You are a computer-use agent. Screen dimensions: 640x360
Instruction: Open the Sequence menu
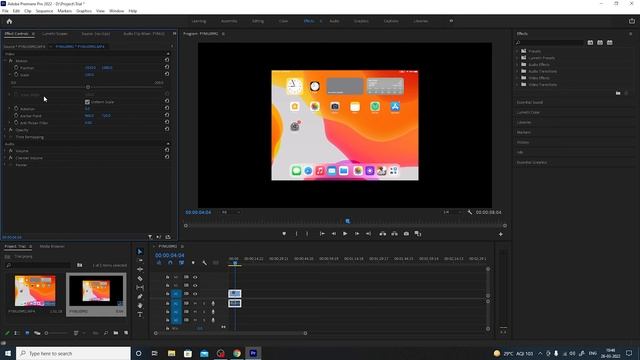tap(44, 11)
